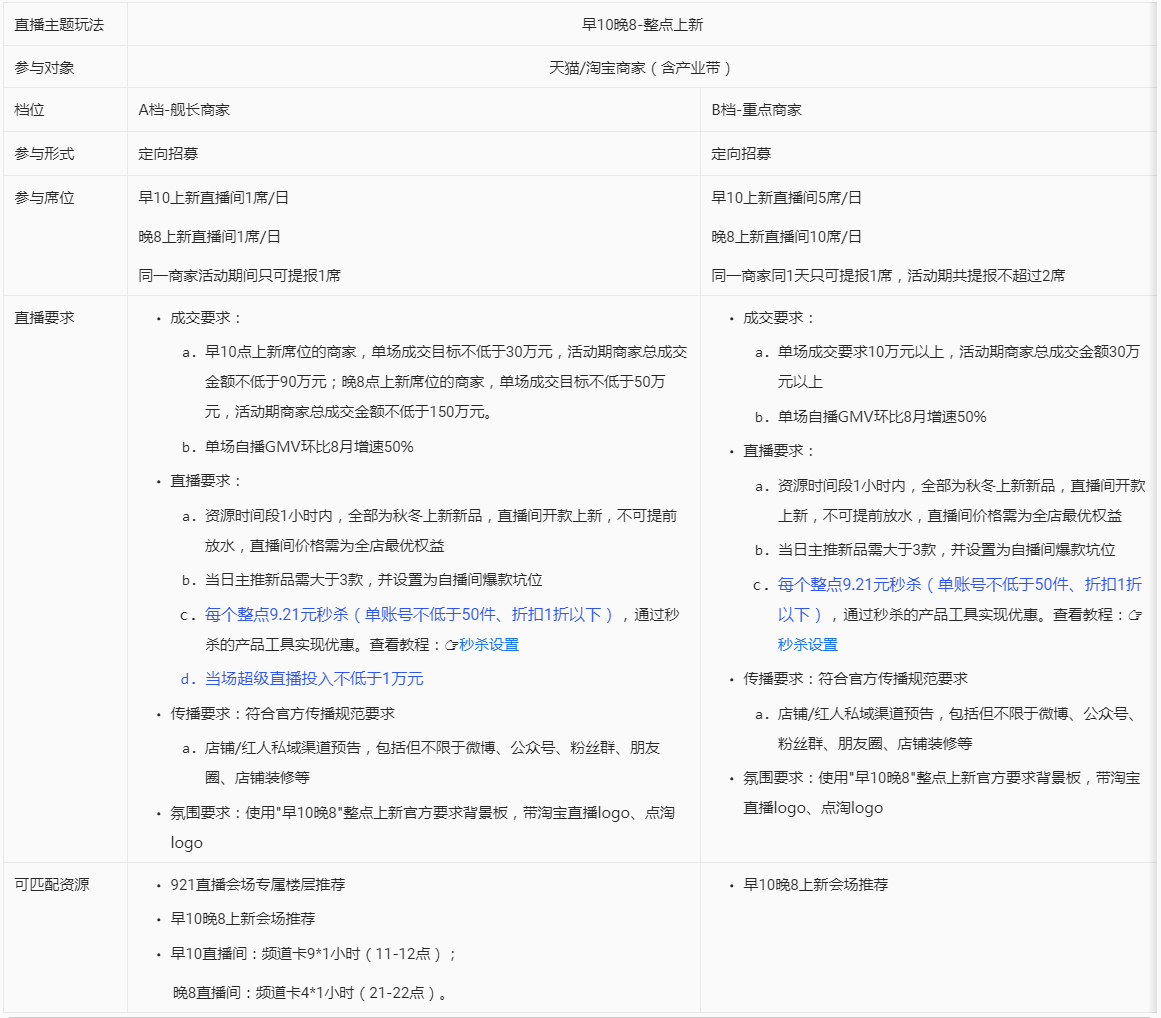Select the 早10晚8-整点上新 title cell
The image size is (1161, 1018).
[x=642, y=23]
